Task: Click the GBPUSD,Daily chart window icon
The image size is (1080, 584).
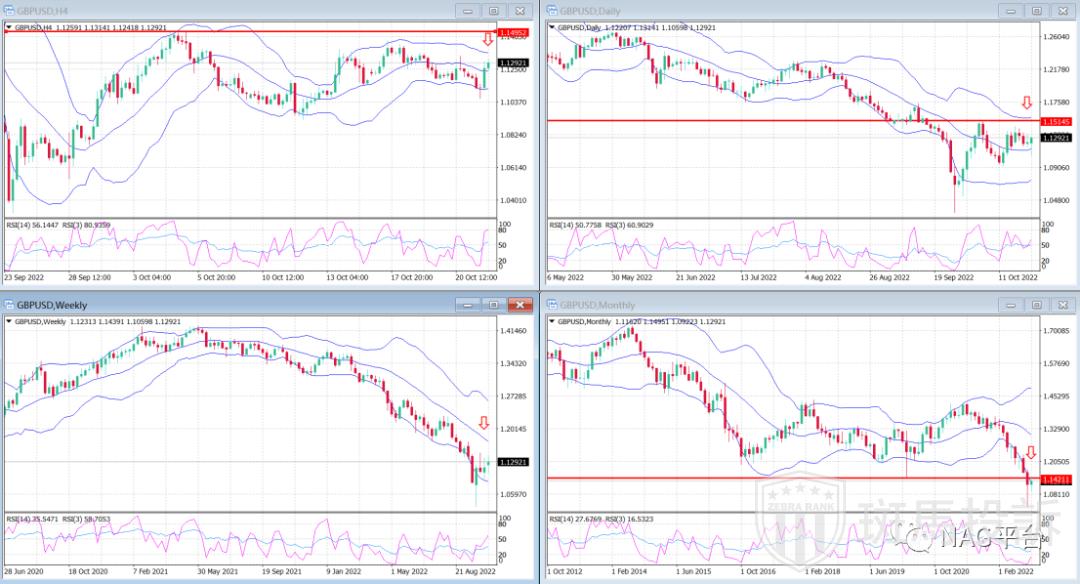Action: click(551, 10)
